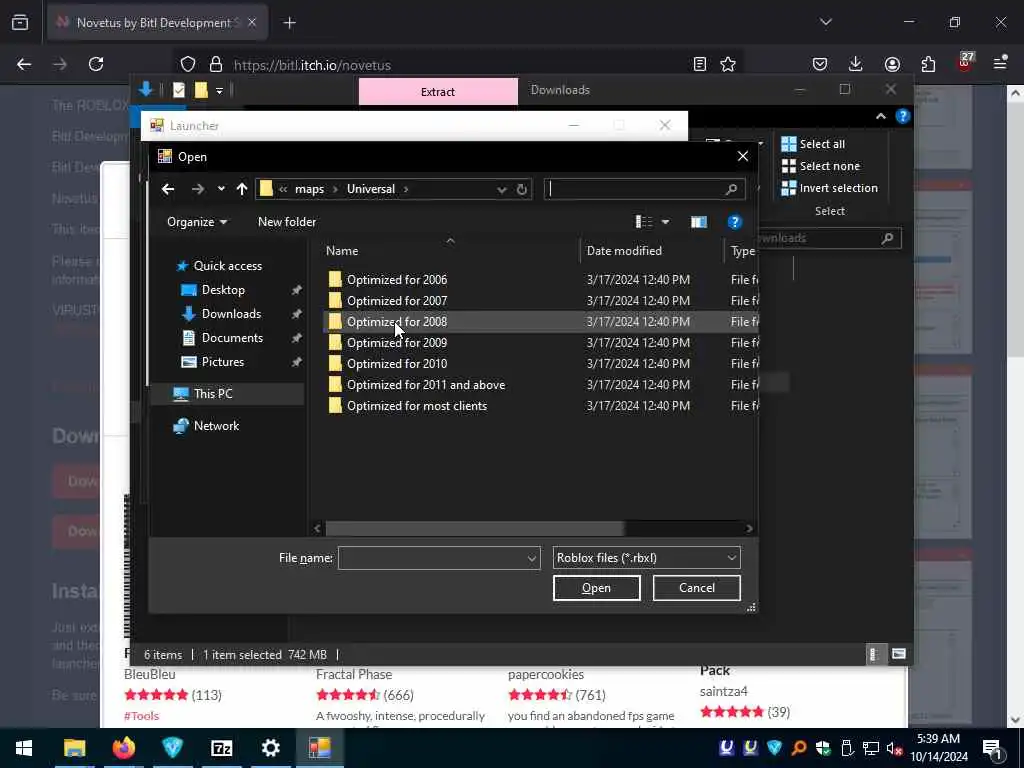Open the view options dropdown arrow
The width and height of the screenshot is (1024, 768).
pyautogui.click(x=665, y=222)
